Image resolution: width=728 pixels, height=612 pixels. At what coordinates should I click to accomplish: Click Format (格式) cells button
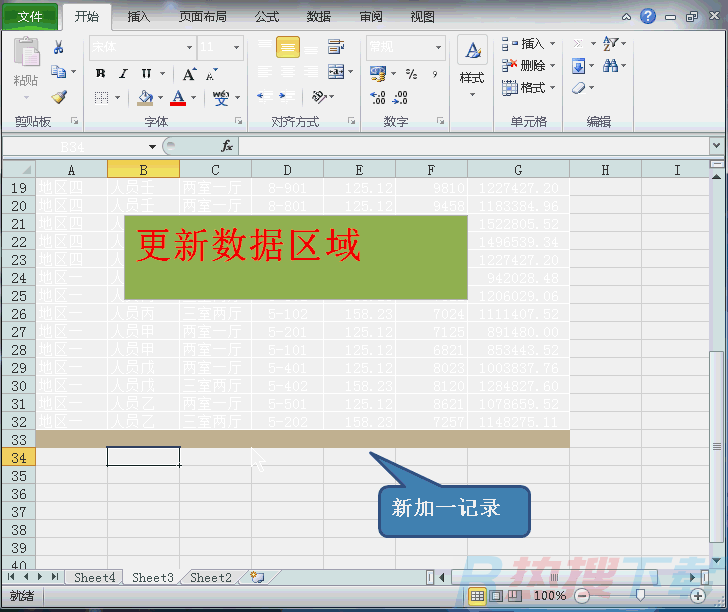[x=528, y=87]
